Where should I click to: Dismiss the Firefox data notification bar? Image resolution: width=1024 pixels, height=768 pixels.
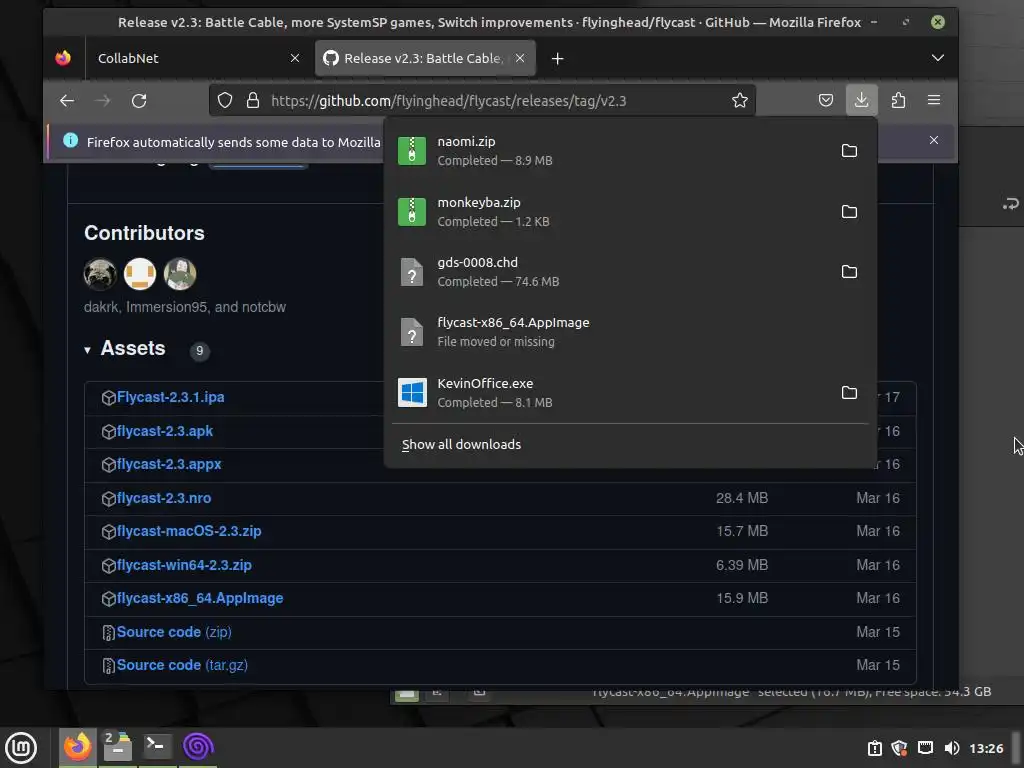(x=934, y=140)
